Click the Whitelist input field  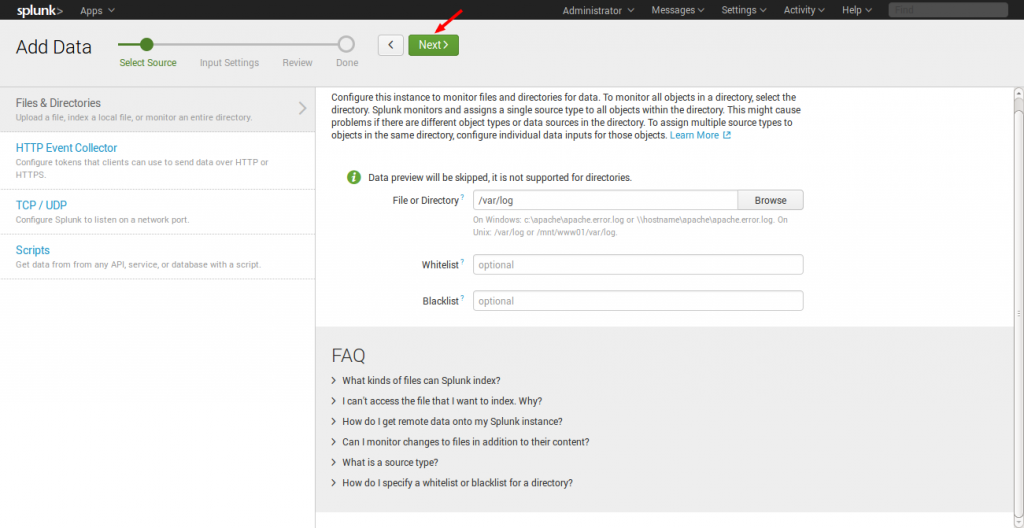[x=638, y=265]
